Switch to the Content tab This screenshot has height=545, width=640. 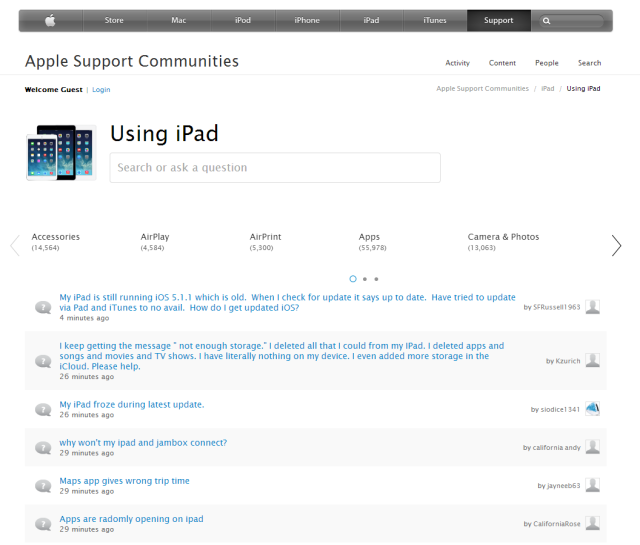pos(502,63)
